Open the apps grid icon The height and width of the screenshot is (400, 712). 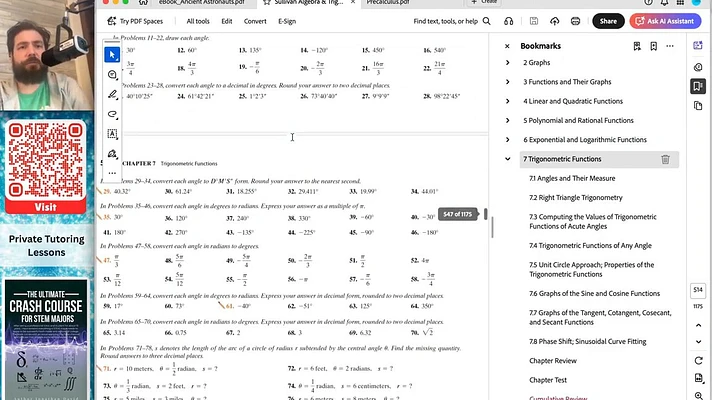(680, 2)
